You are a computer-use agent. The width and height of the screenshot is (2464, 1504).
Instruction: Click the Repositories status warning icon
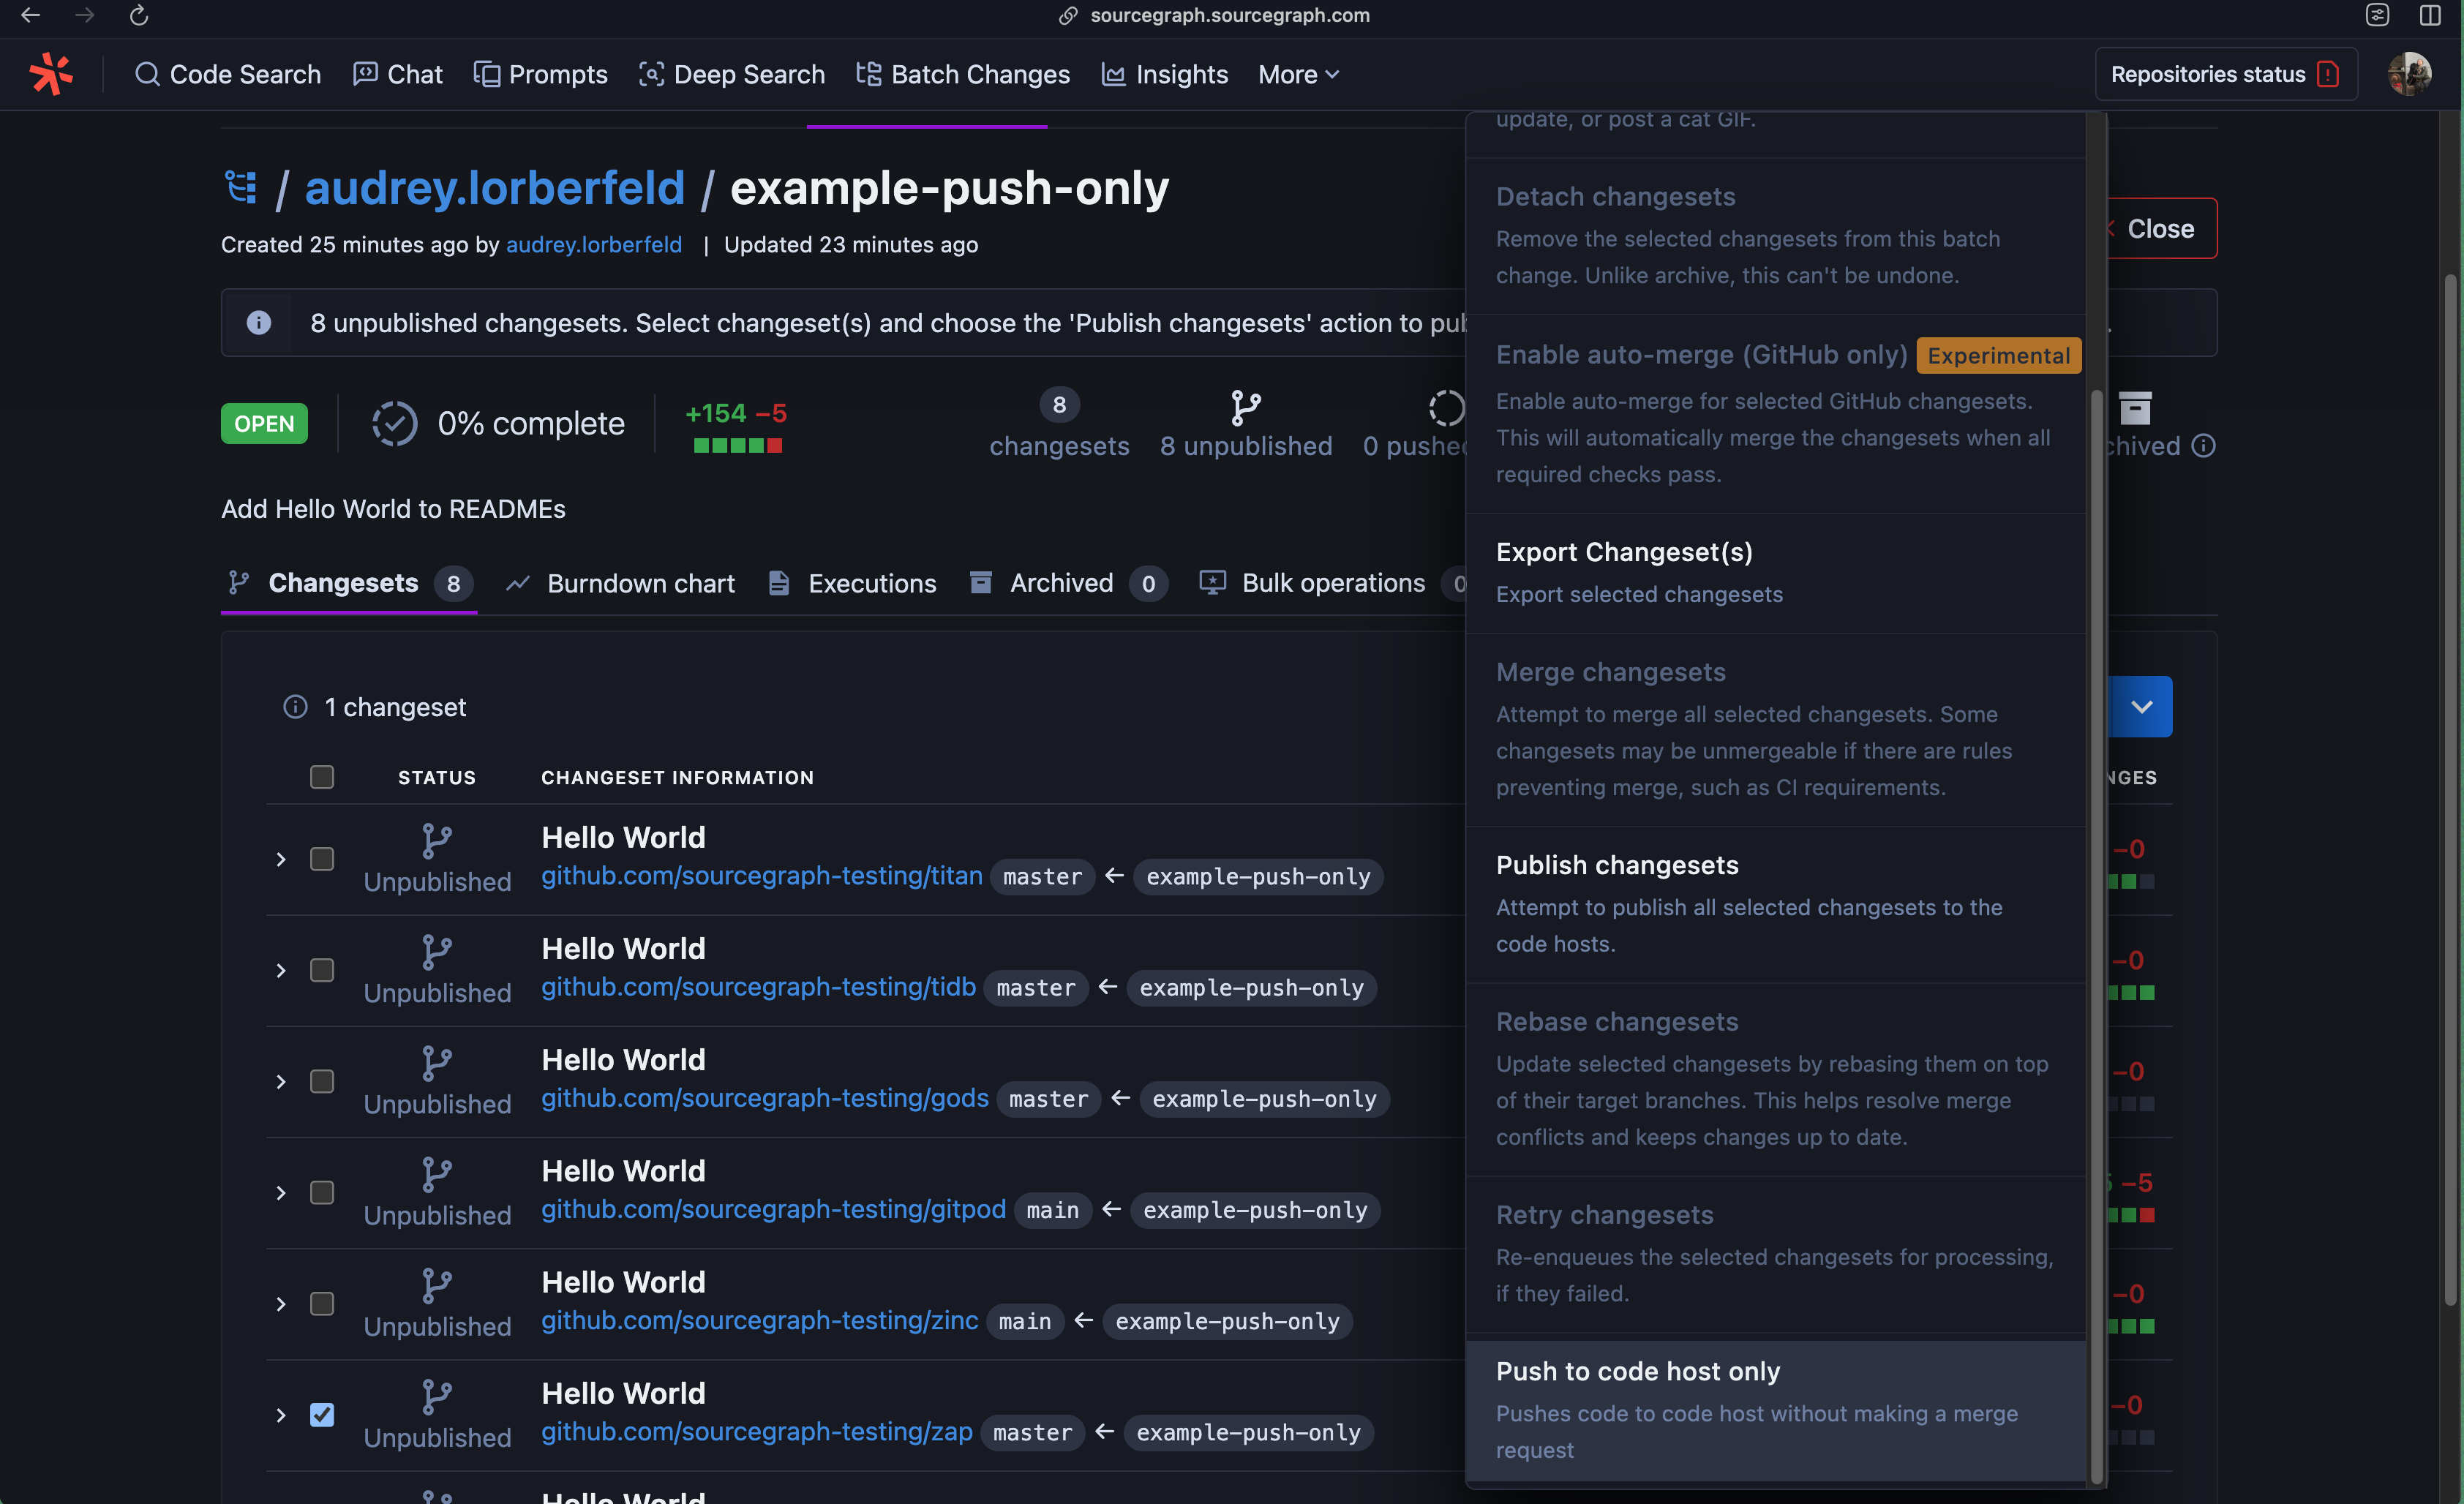click(2328, 74)
